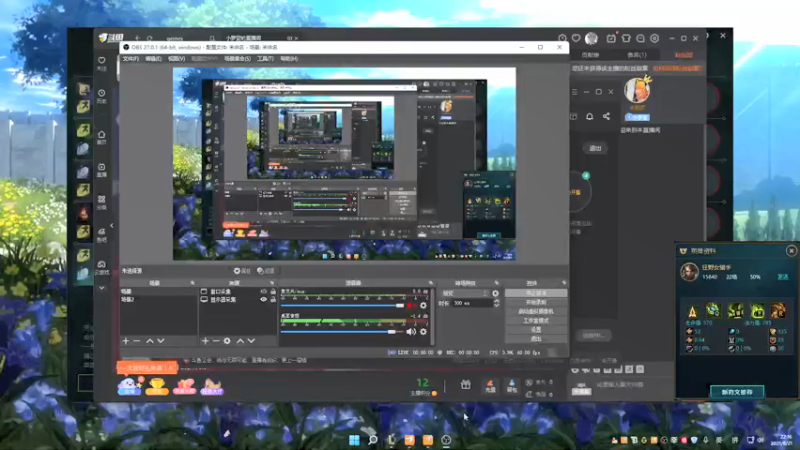Image resolution: width=800 pixels, height=450 pixels.
Task: Click Studio Mode button in OBS Controls
Action: [x=536, y=320]
